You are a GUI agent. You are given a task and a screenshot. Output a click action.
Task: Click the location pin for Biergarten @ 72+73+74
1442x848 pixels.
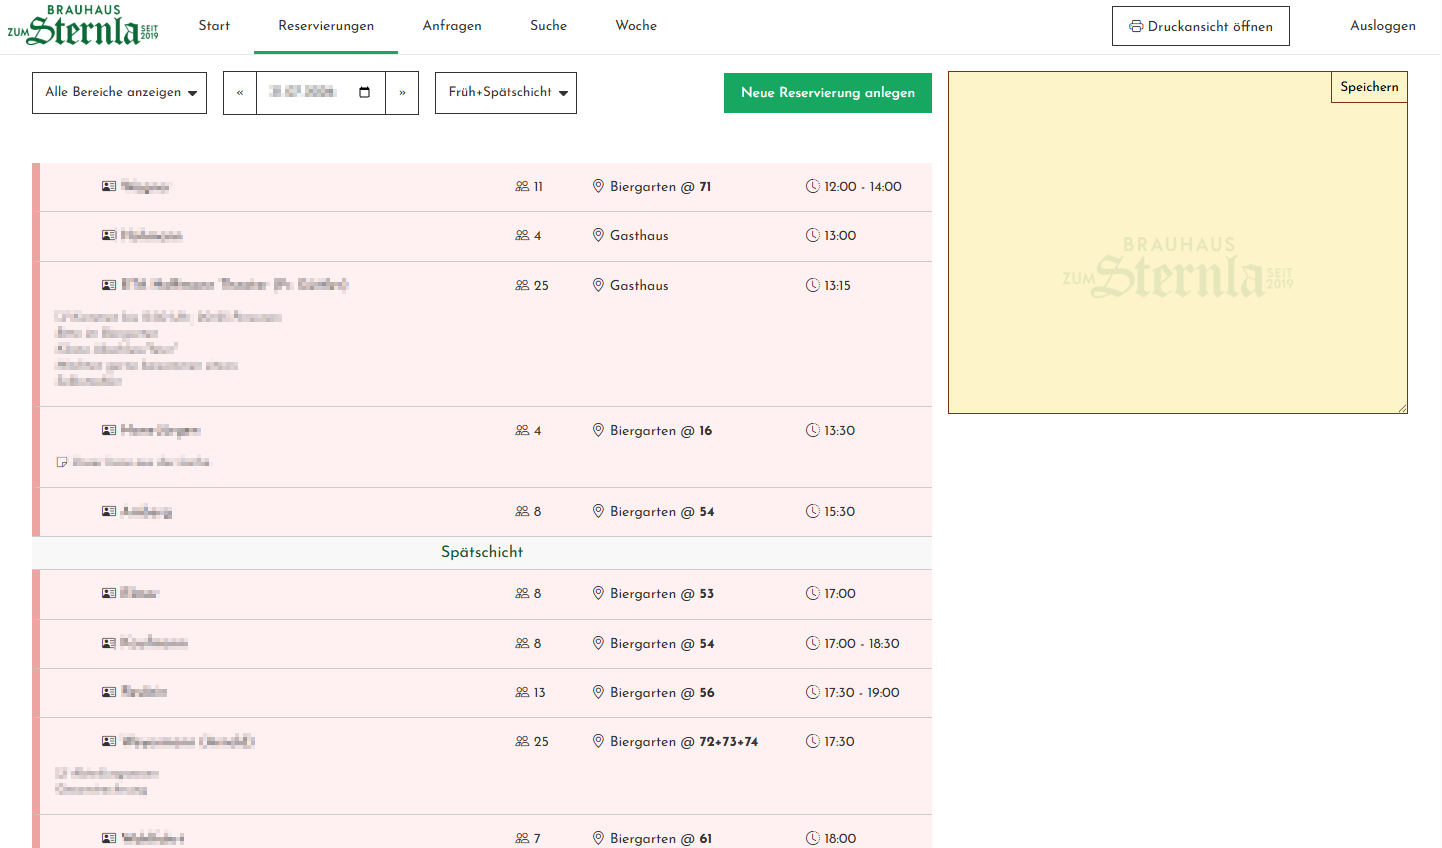coord(598,741)
